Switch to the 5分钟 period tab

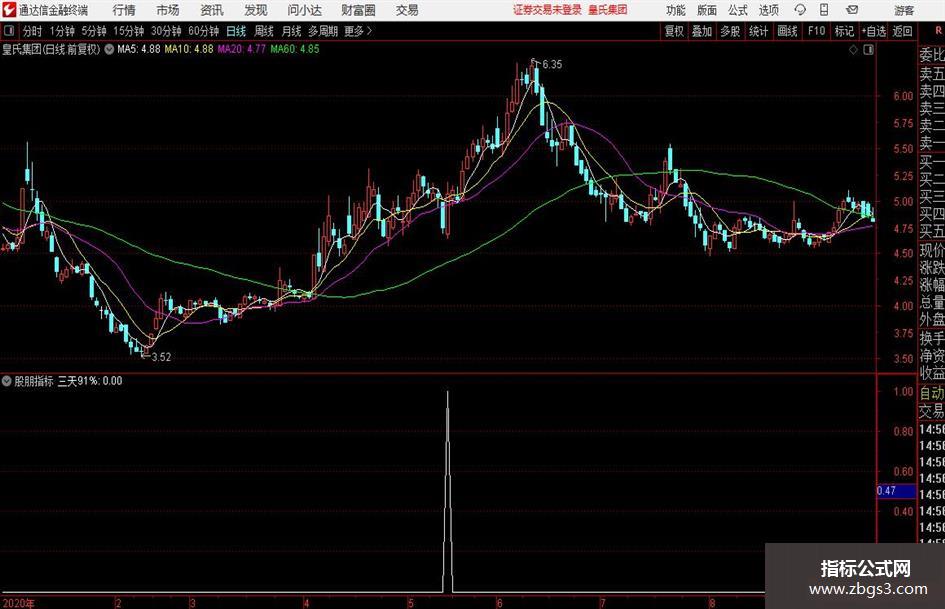[x=94, y=31]
